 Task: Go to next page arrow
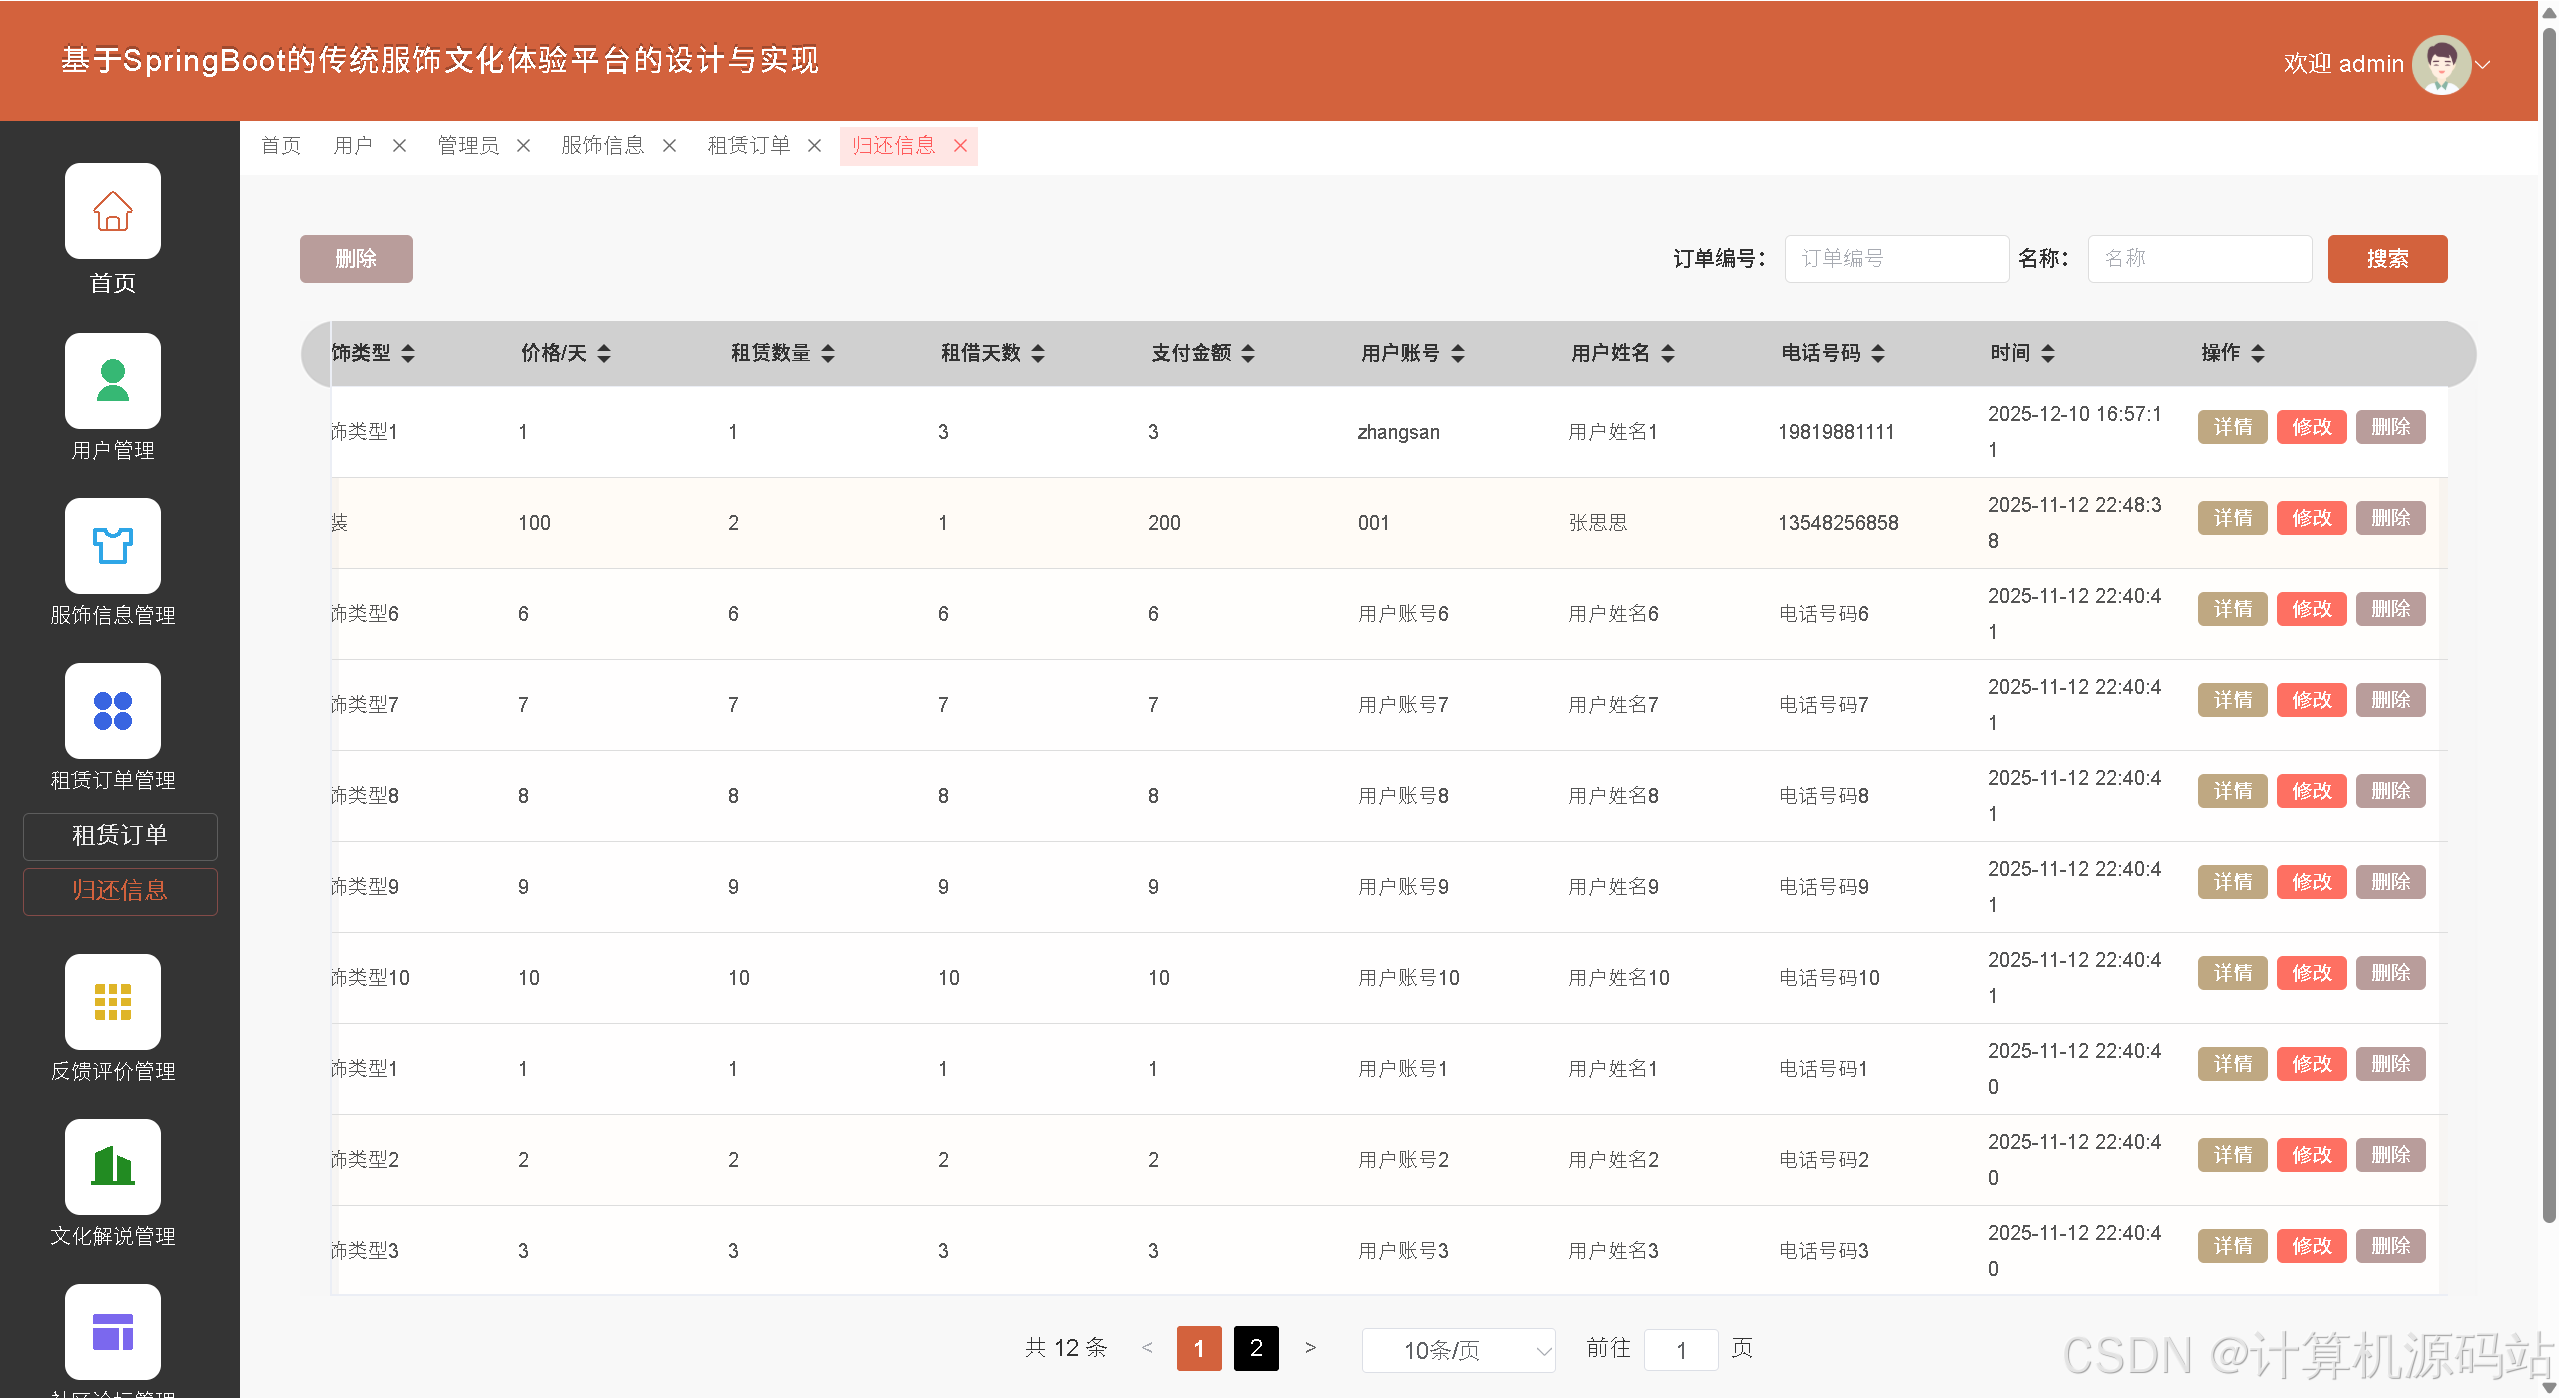point(1310,1348)
